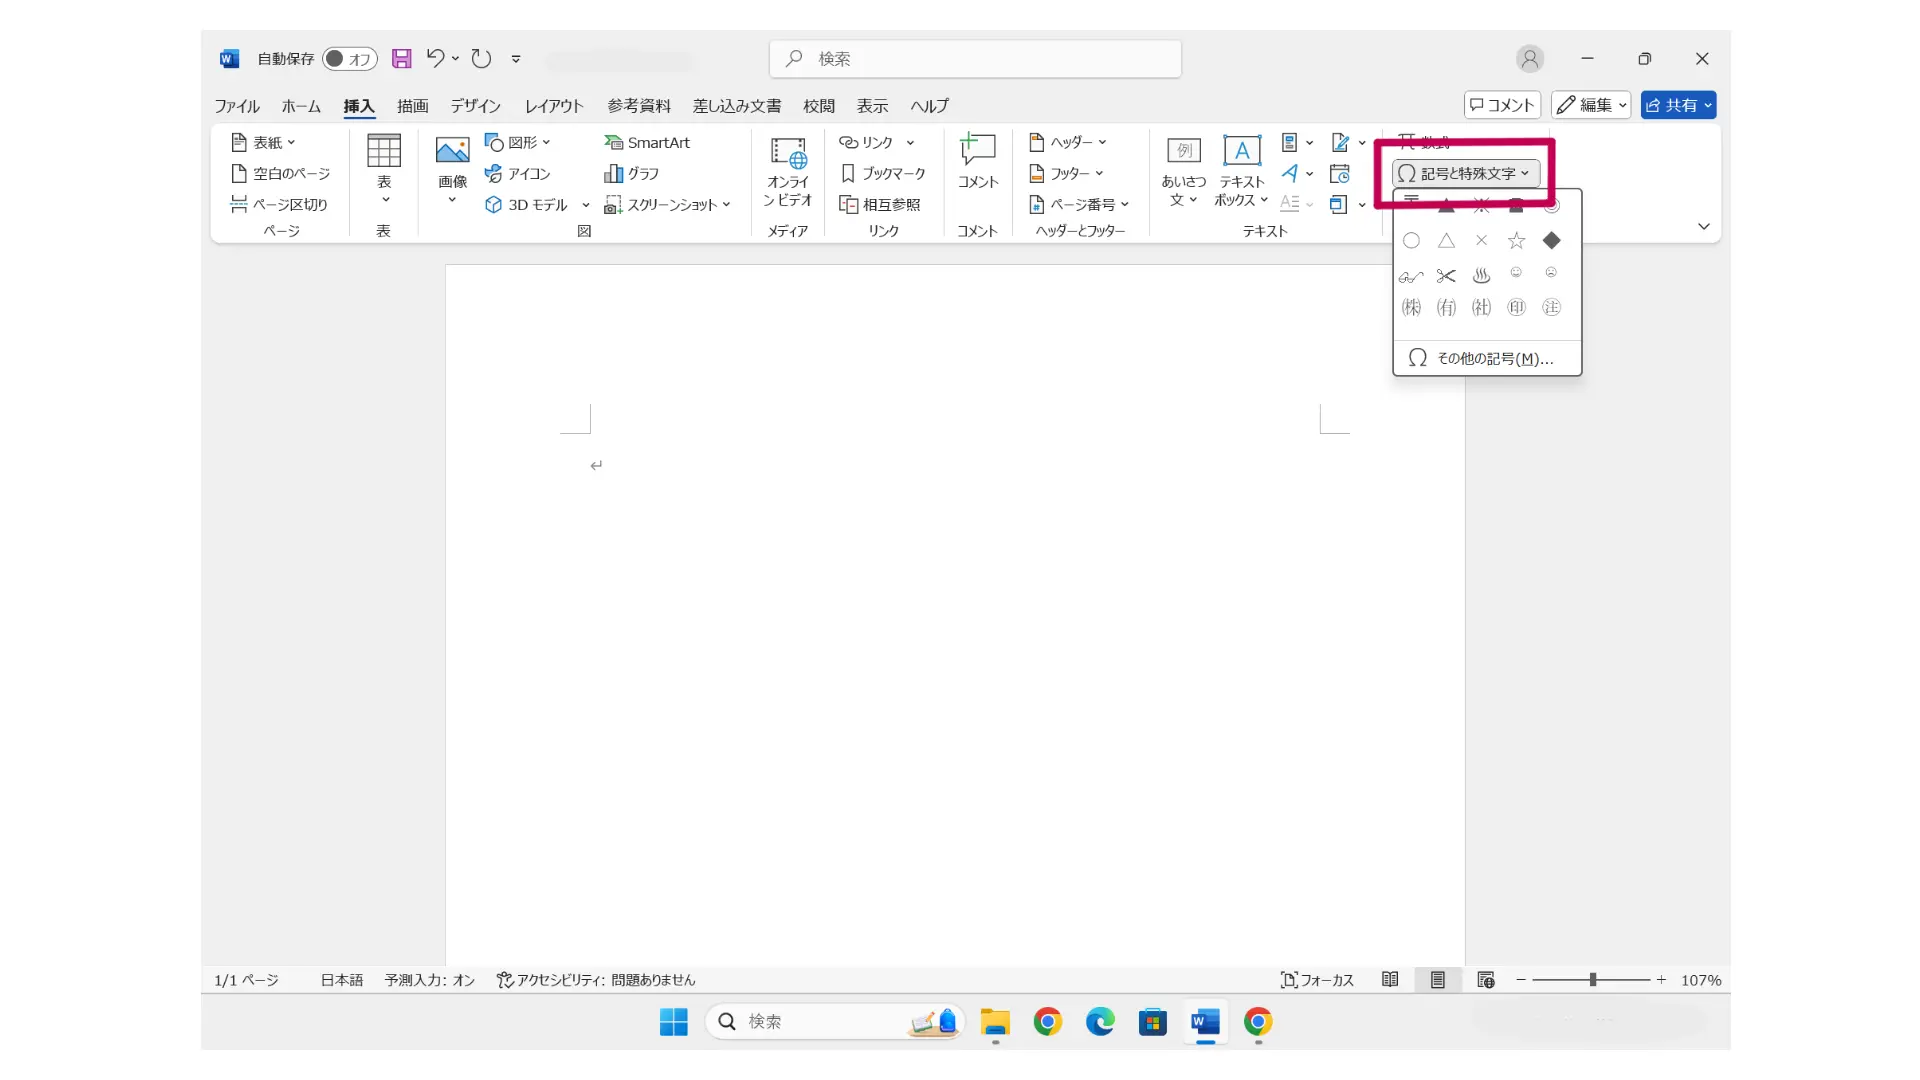The image size is (1920, 1080).
Task: Toggle the 自動保存 switch
Action: point(349,59)
